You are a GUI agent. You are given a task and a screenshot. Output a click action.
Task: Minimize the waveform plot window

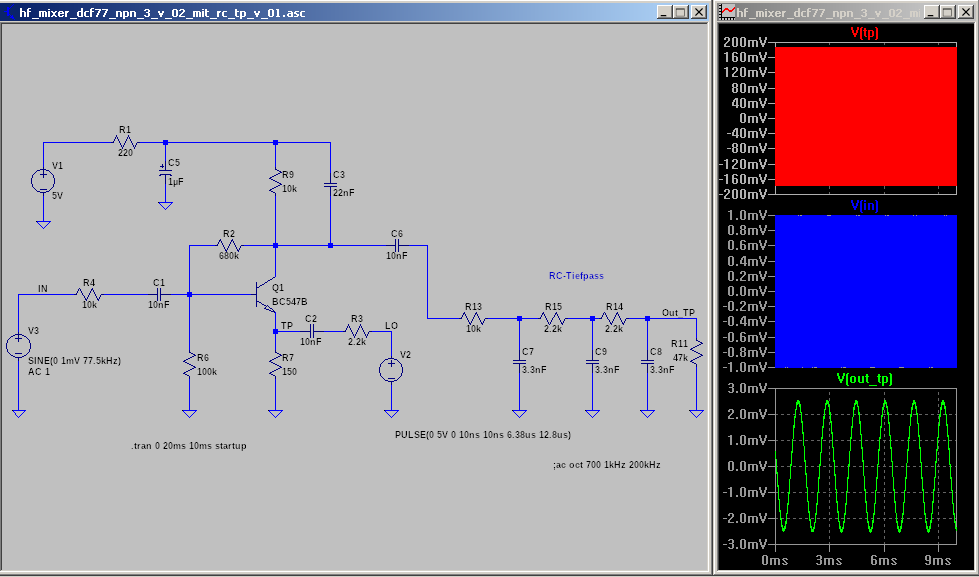(x=932, y=12)
